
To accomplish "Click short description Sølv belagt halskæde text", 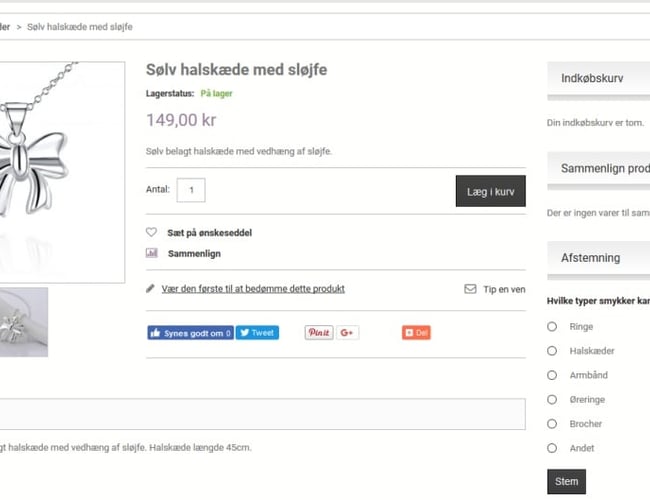I will tap(239, 151).
